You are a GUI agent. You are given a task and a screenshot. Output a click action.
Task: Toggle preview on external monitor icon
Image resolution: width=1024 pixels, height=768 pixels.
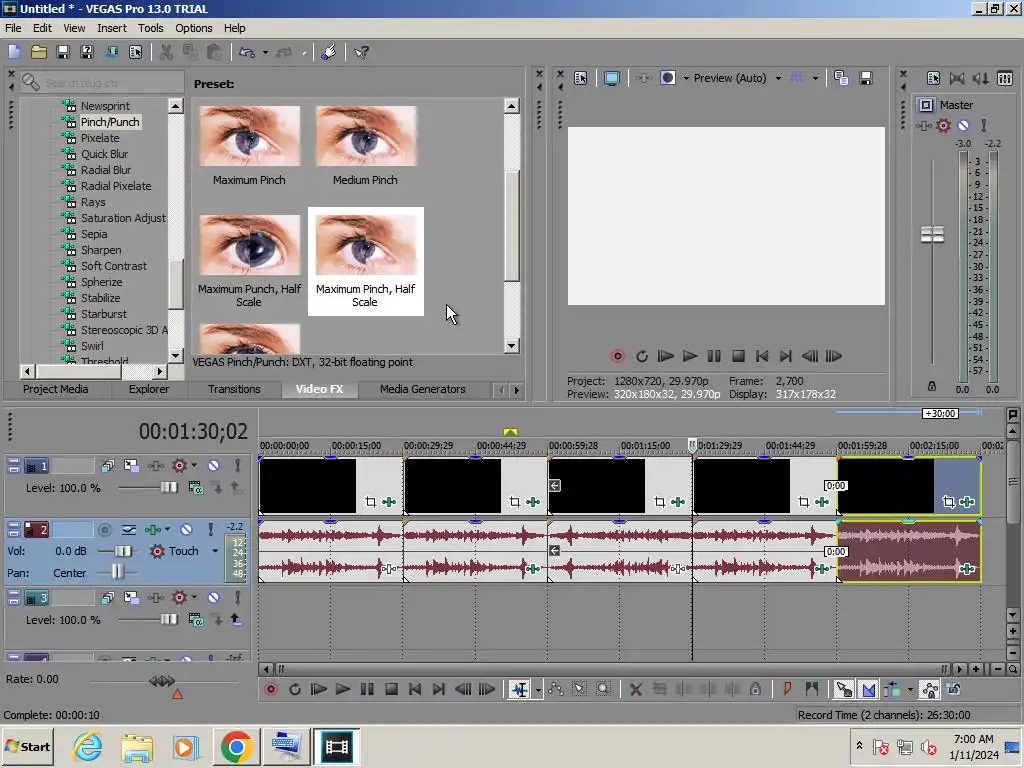point(612,78)
